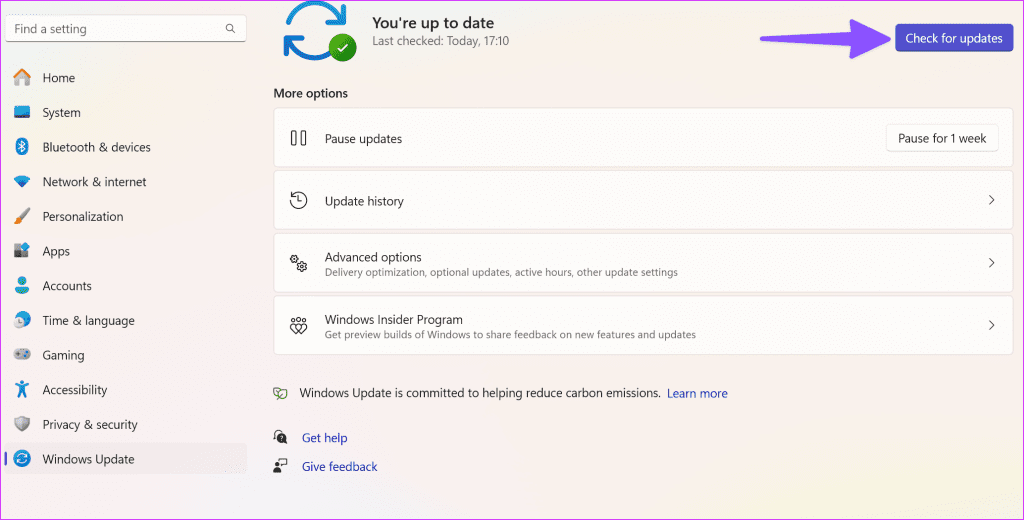The width and height of the screenshot is (1024, 520).
Task: Click the Windows Update sync icon in sidebar
Action: point(22,459)
